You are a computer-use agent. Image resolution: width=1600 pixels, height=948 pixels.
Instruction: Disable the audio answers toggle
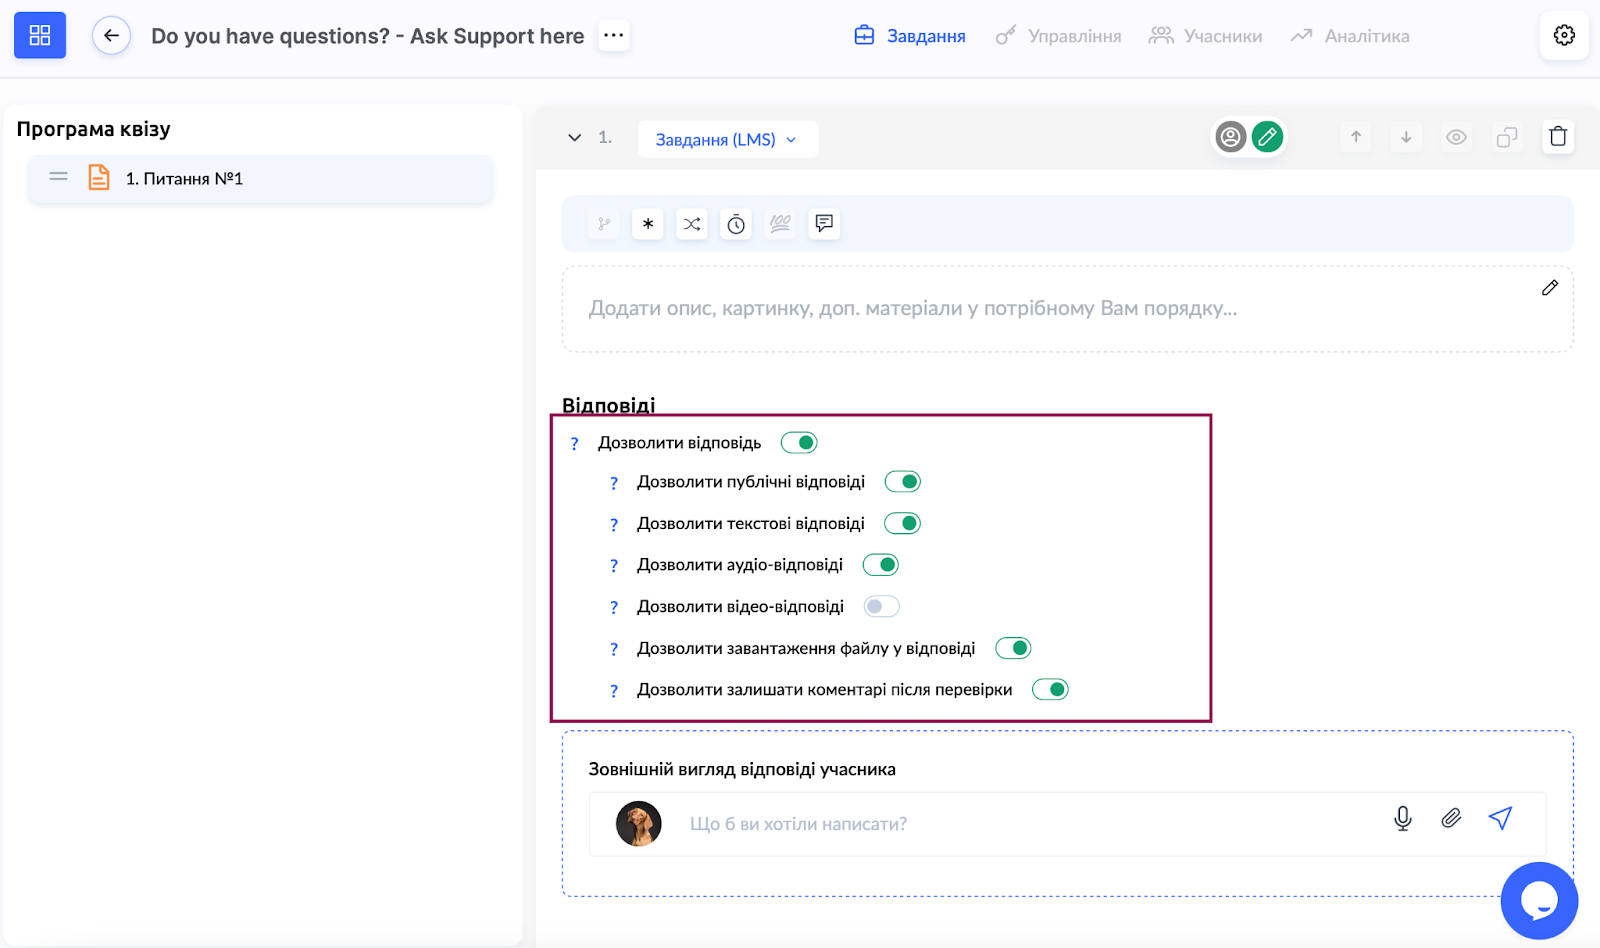881,565
